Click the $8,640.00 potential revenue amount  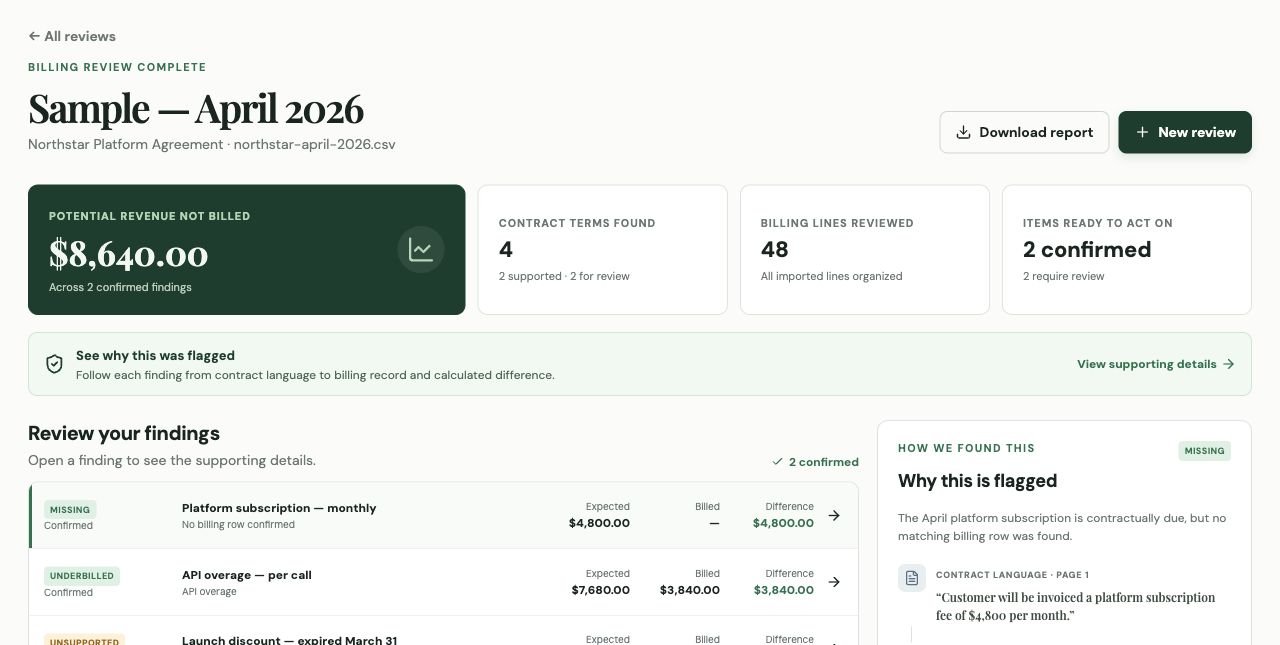click(128, 254)
